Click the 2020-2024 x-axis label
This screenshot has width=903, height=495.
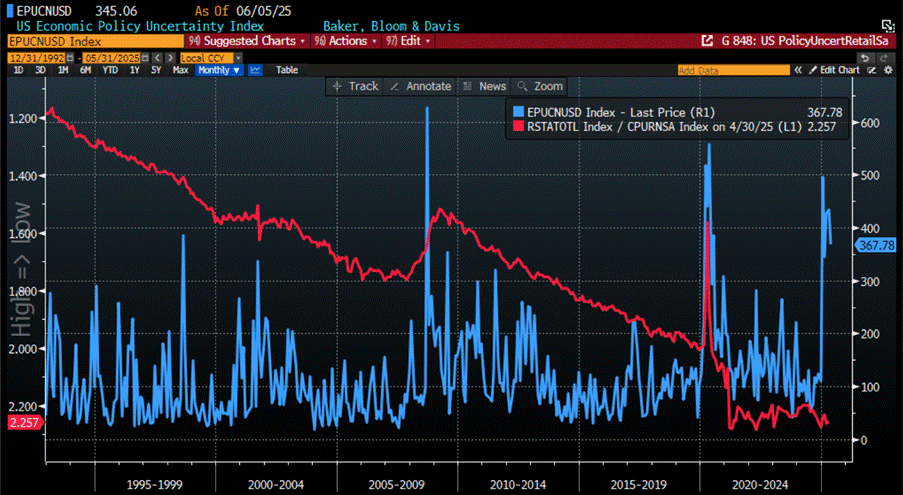760,485
